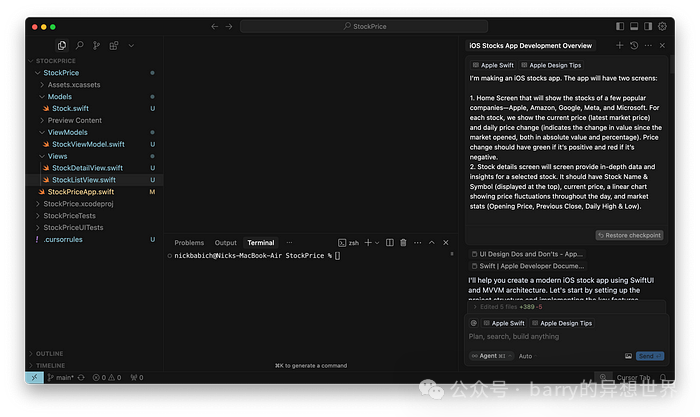Image resolution: width=700 pixels, height=417 pixels.
Task: Toggle the secondary sidebar layout icon
Action: pos(648,26)
